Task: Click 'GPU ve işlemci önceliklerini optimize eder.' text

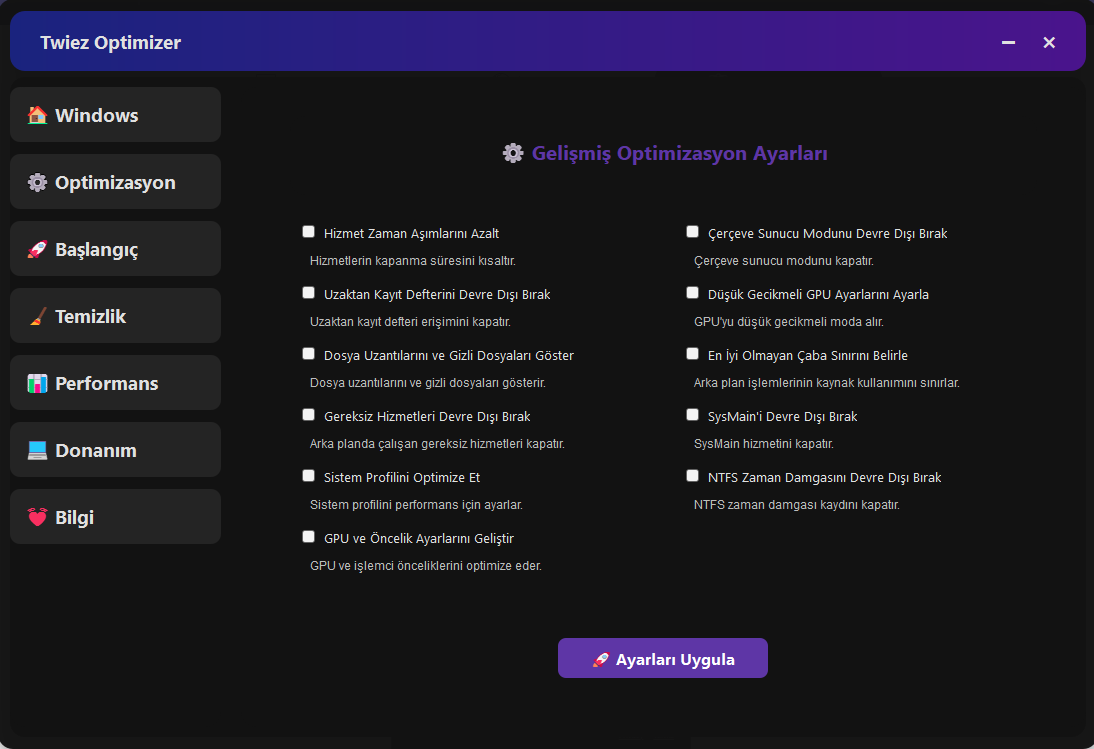Action: tap(426, 566)
